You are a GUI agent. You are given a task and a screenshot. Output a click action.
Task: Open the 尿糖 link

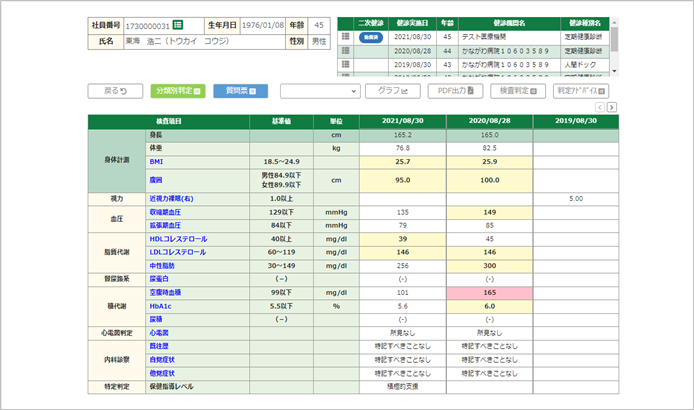156,319
